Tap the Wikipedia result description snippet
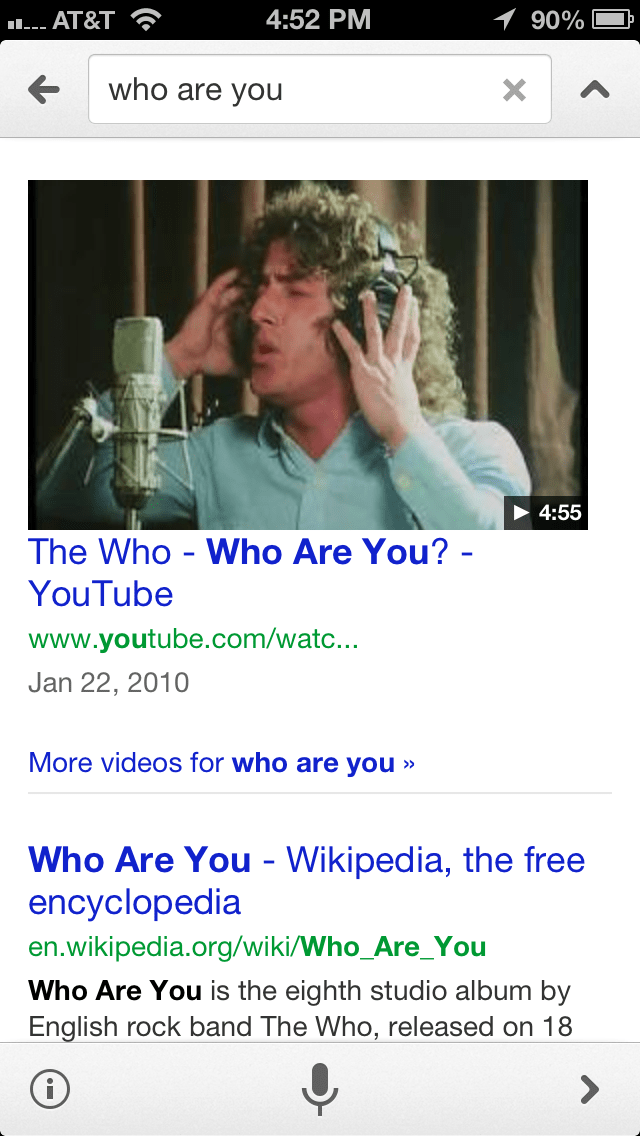 (300, 1008)
